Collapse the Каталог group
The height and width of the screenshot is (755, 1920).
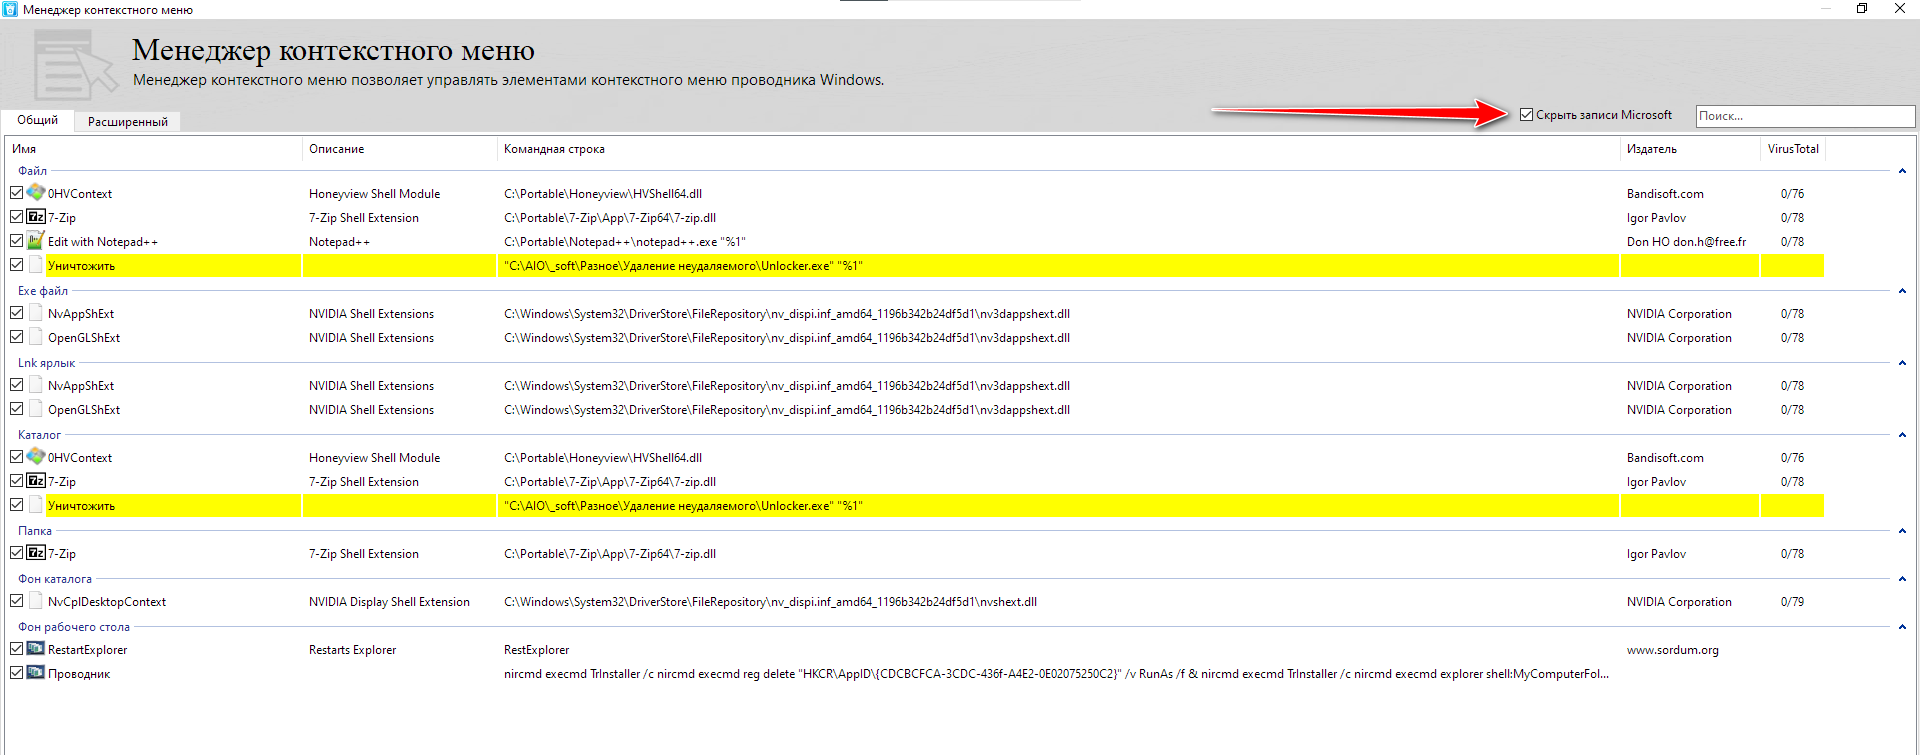[x=1902, y=435]
